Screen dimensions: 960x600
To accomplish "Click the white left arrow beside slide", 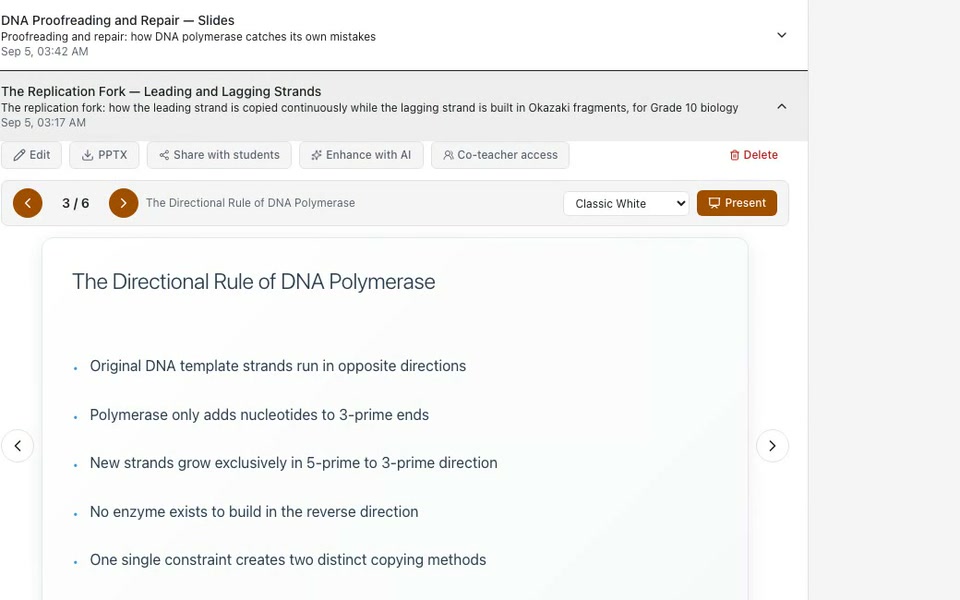I will pyautogui.click(x=18, y=446).
